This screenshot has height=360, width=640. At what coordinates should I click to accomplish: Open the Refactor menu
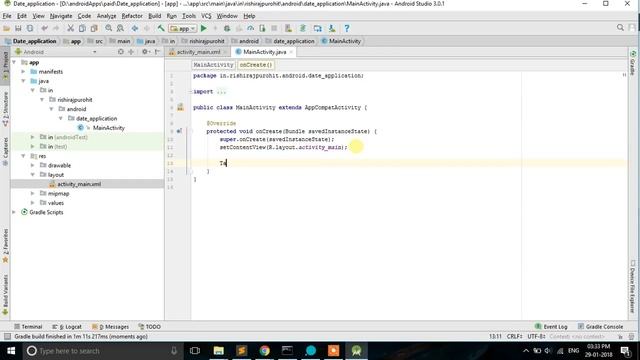[132, 16]
